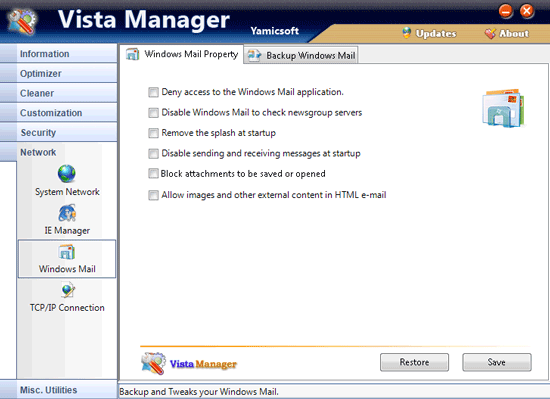Open the System Network globe icon

(x=67, y=174)
